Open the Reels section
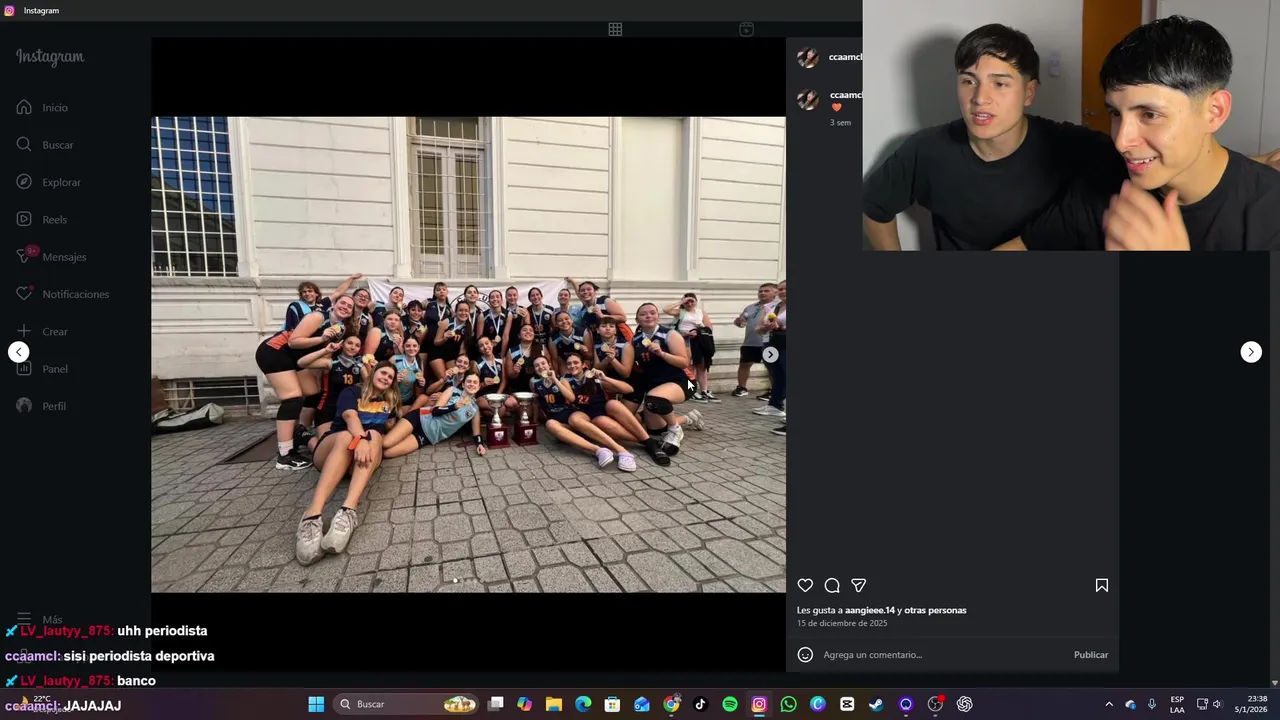 41,219
